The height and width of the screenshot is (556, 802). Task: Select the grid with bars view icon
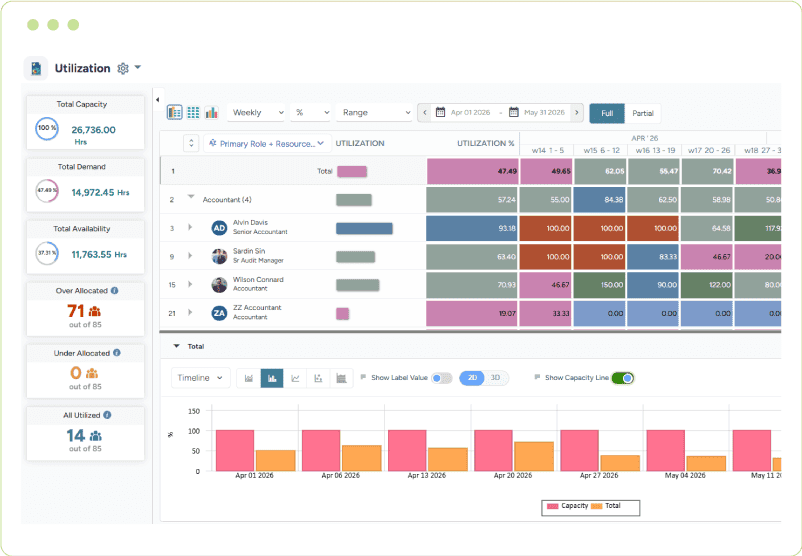tap(174, 113)
